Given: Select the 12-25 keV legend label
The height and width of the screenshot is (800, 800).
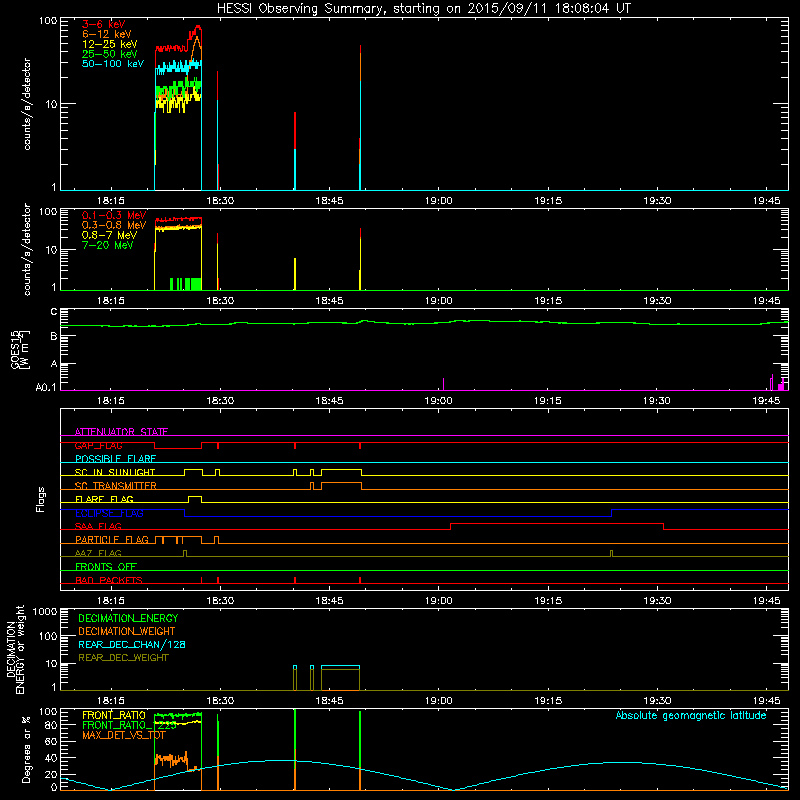Looking at the screenshot, I should click(109, 44).
